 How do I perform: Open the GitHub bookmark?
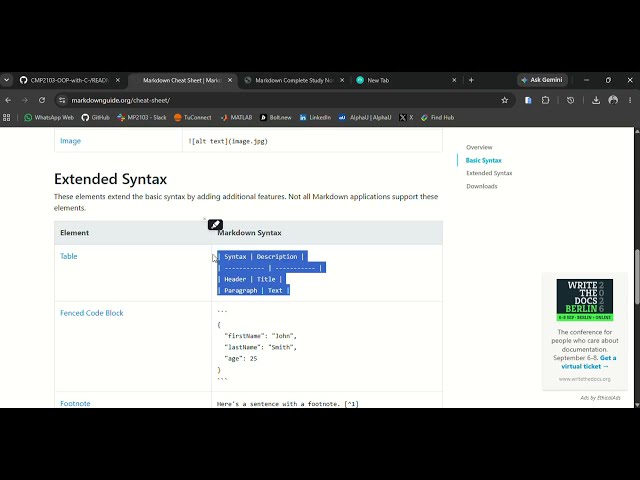click(x=96, y=118)
